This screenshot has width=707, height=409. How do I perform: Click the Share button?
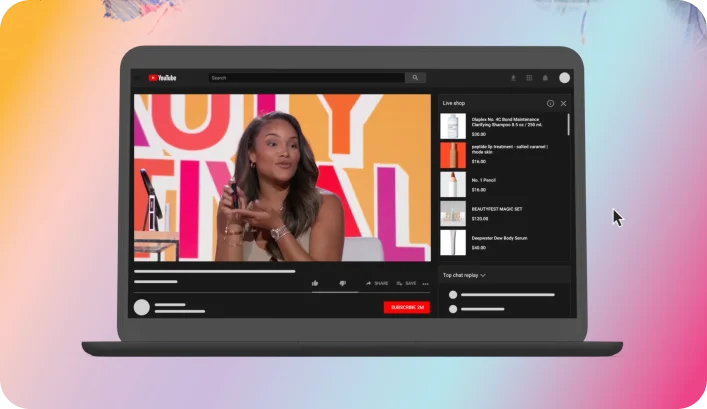[377, 283]
